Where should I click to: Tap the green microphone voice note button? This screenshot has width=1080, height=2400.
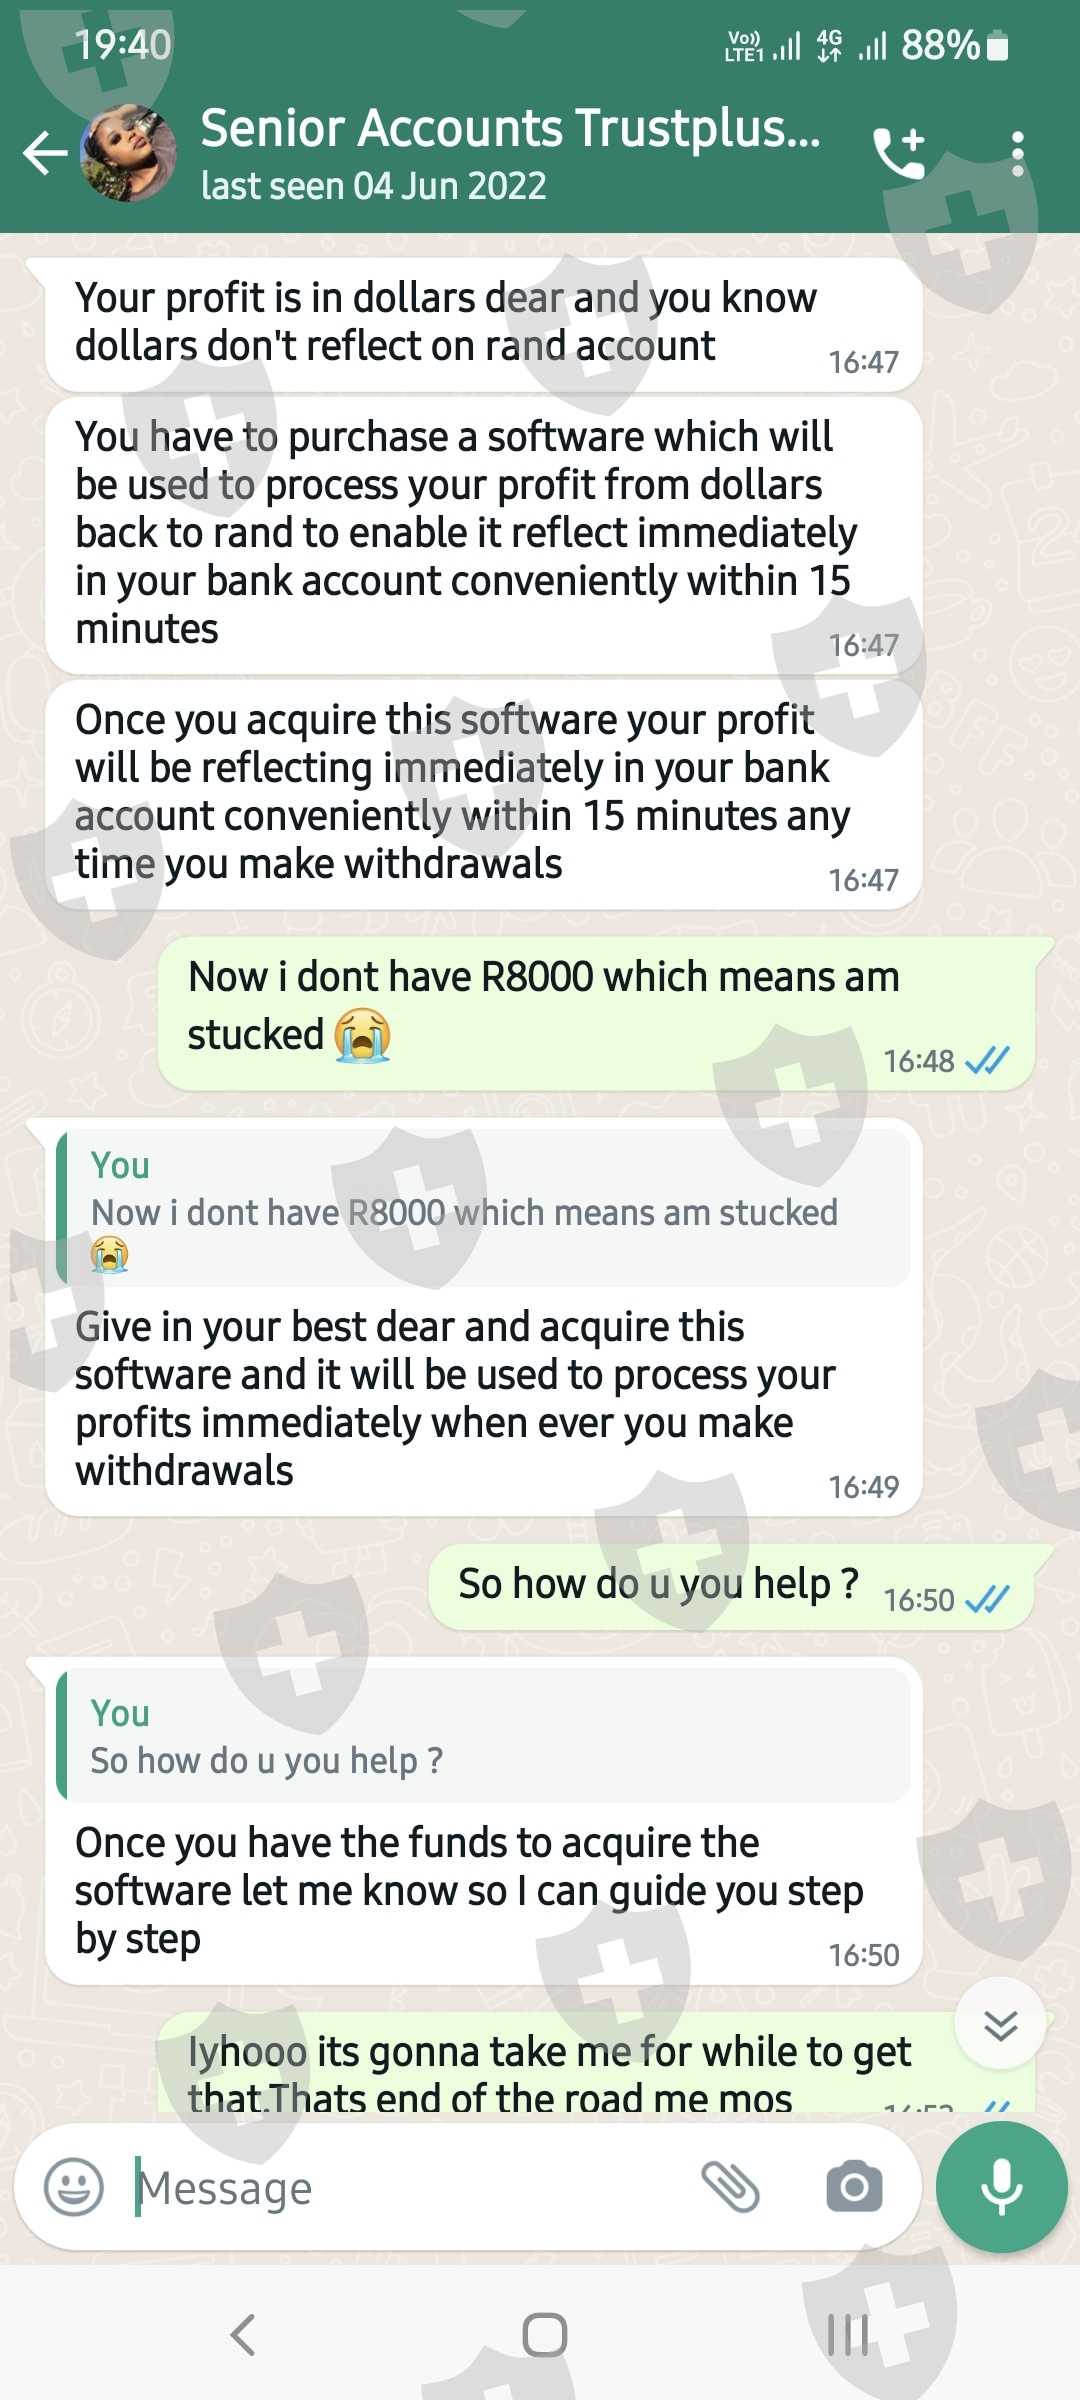click(1001, 2187)
